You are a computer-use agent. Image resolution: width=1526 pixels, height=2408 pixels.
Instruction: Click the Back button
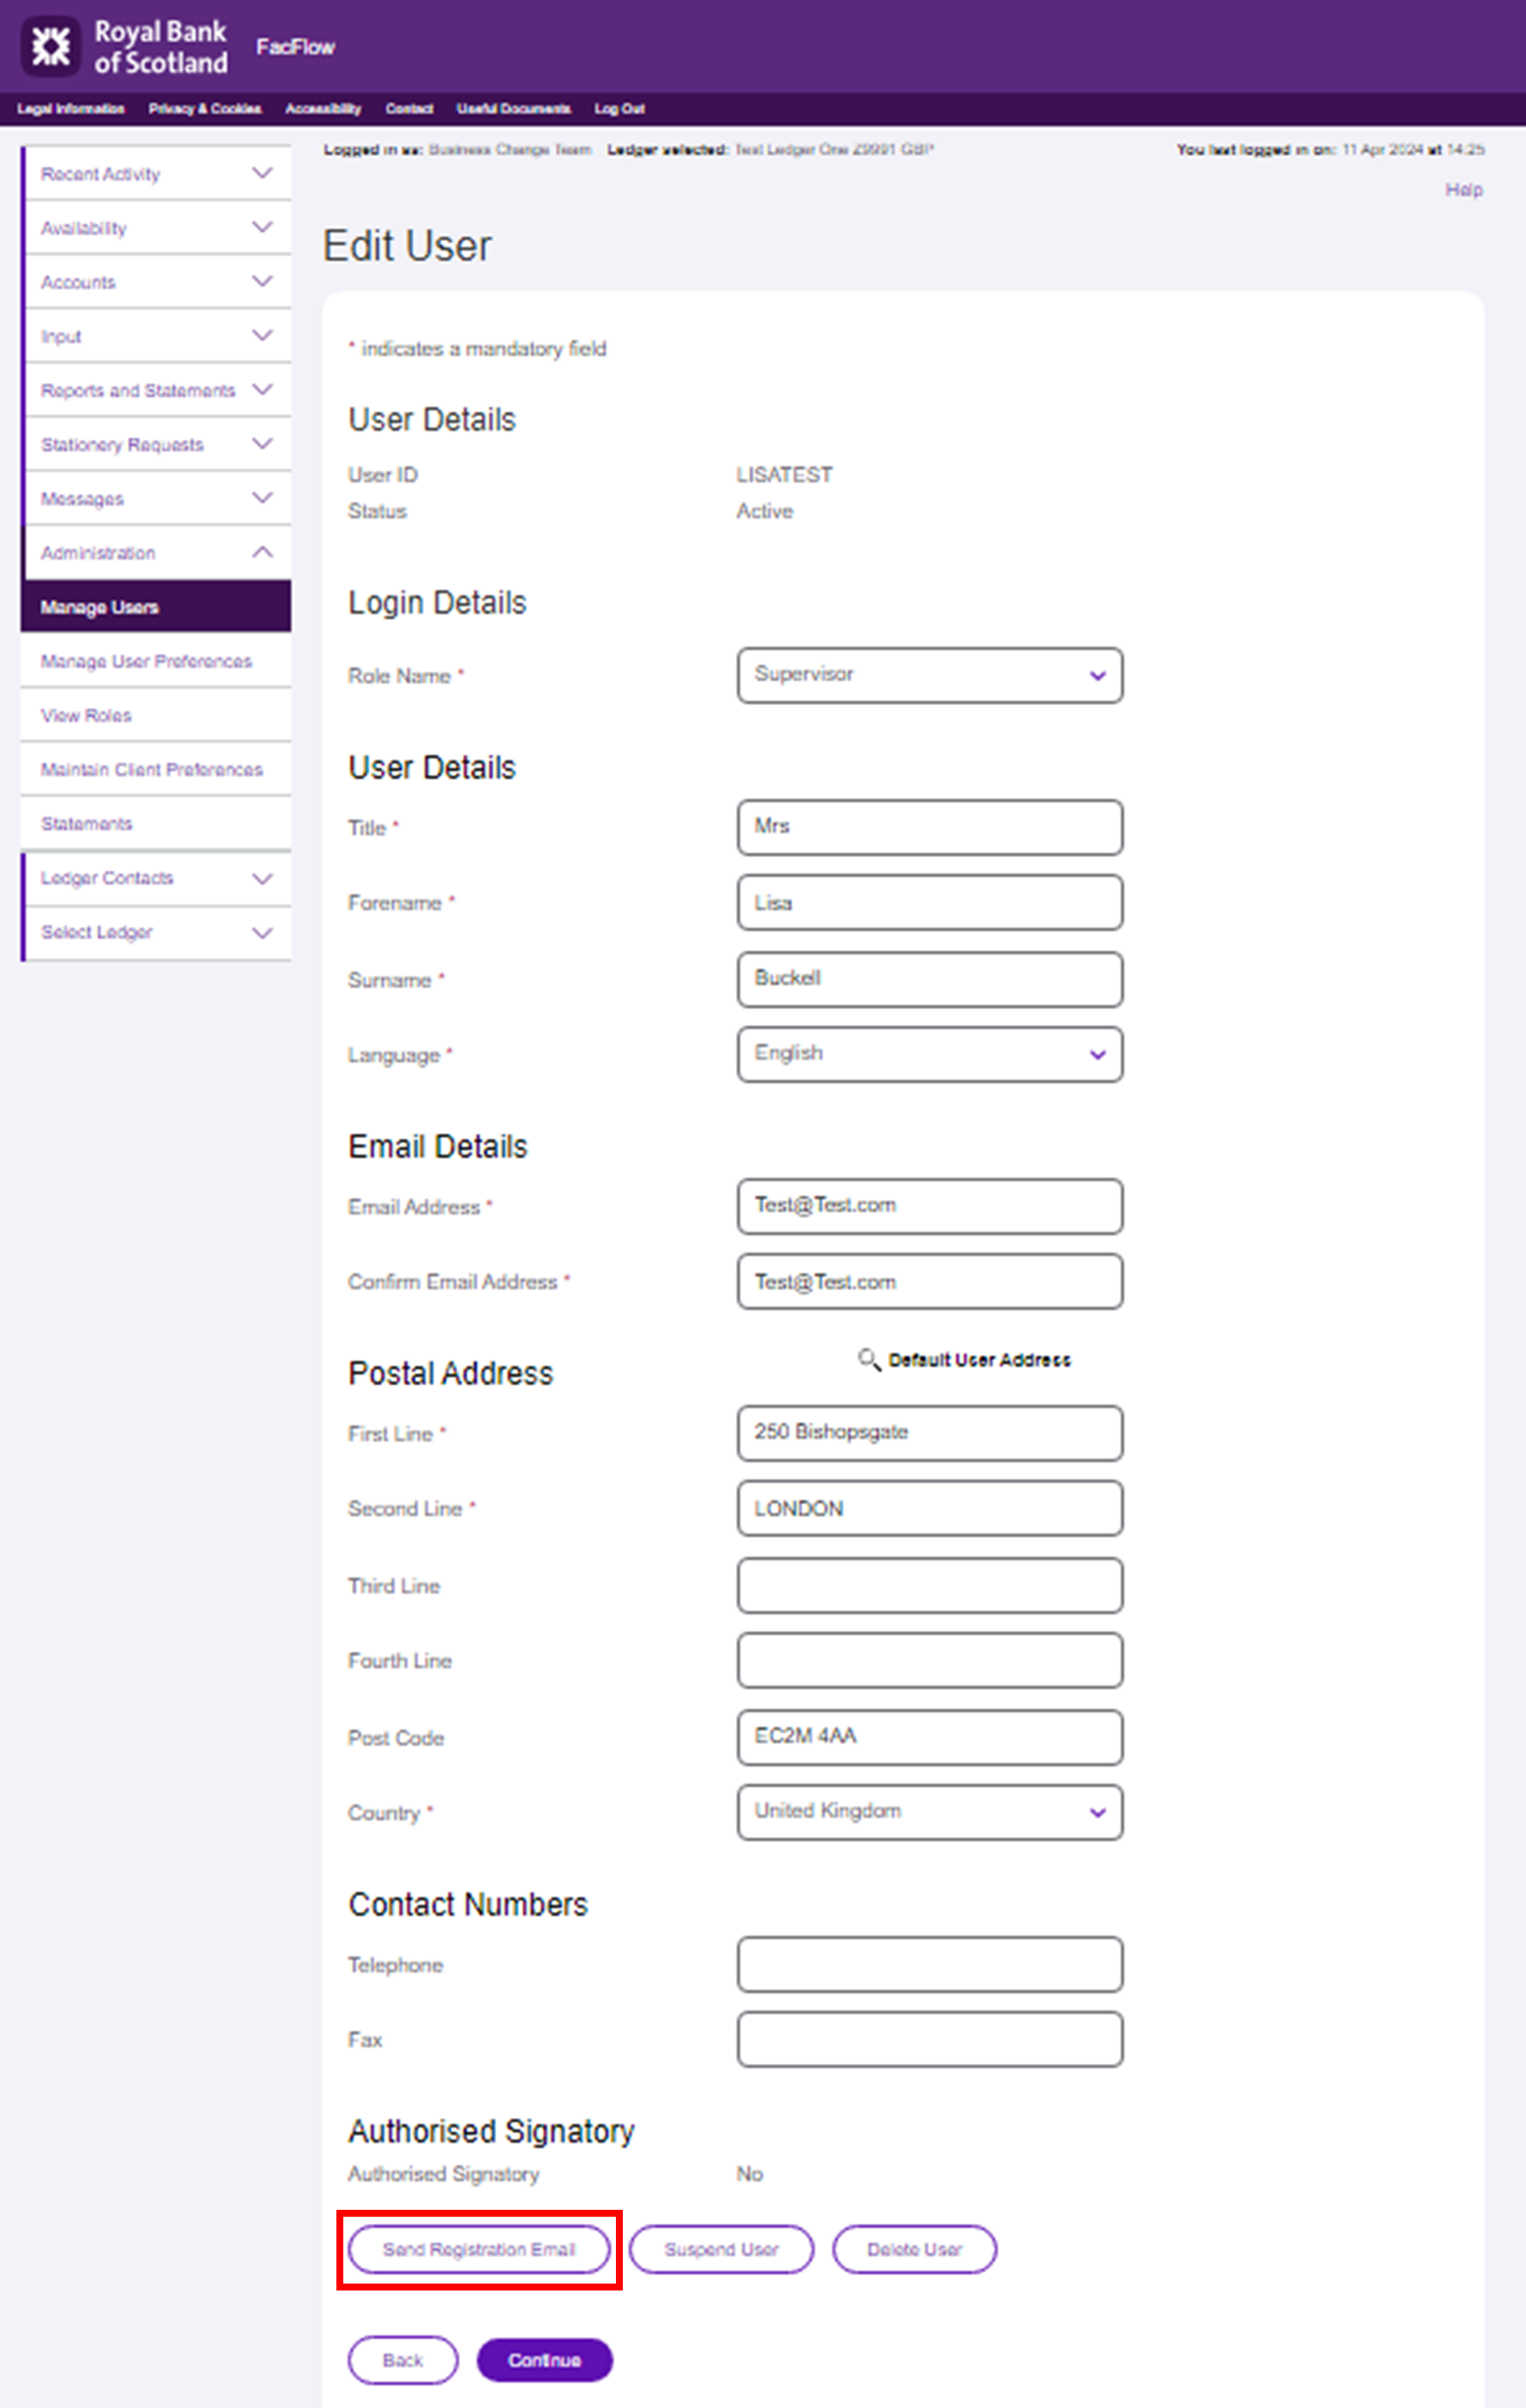click(402, 2360)
